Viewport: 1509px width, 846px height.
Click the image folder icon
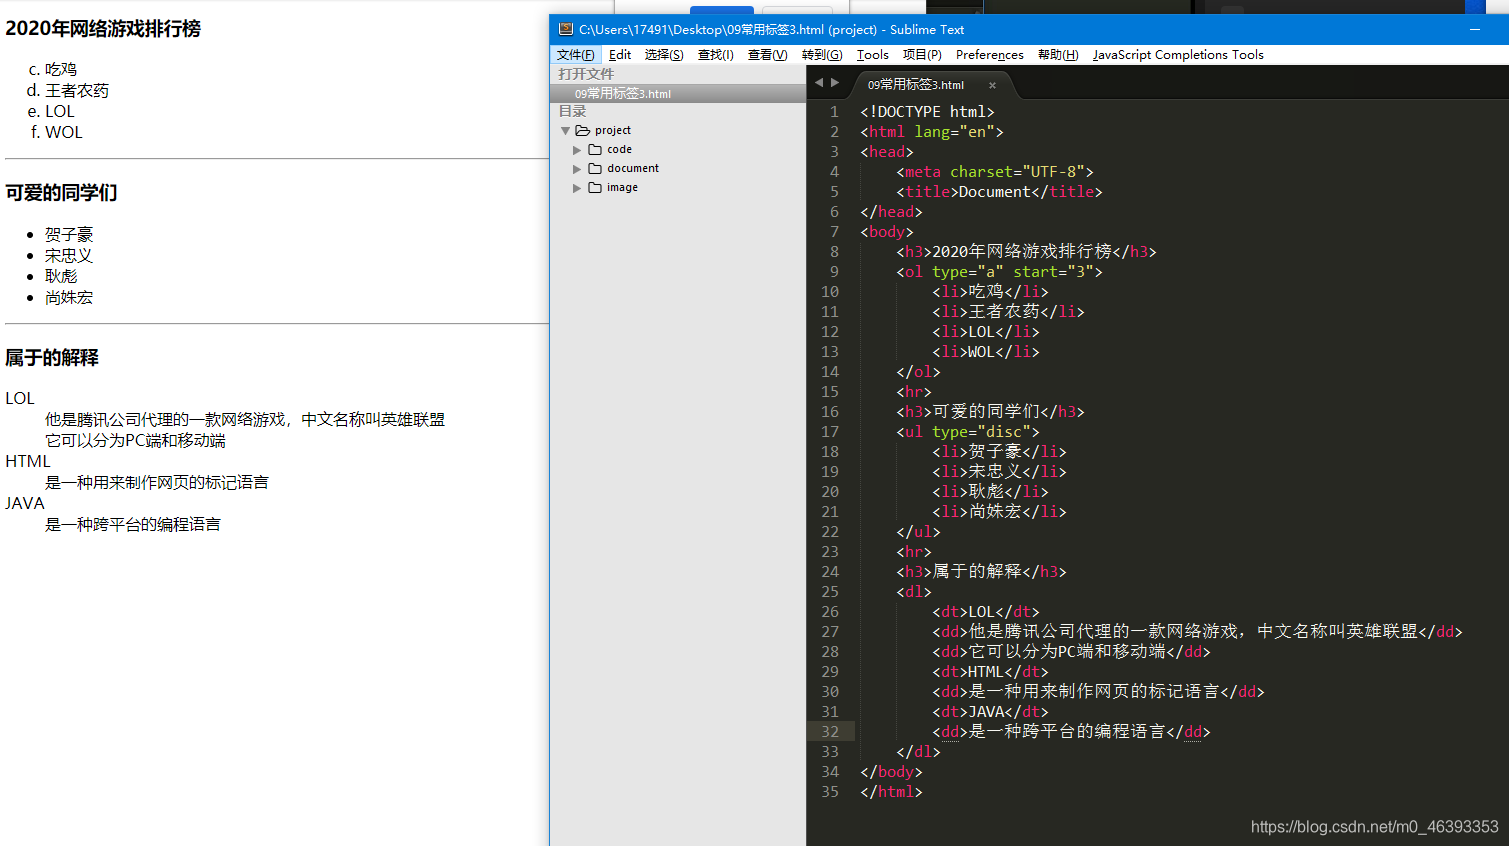tap(595, 187)
